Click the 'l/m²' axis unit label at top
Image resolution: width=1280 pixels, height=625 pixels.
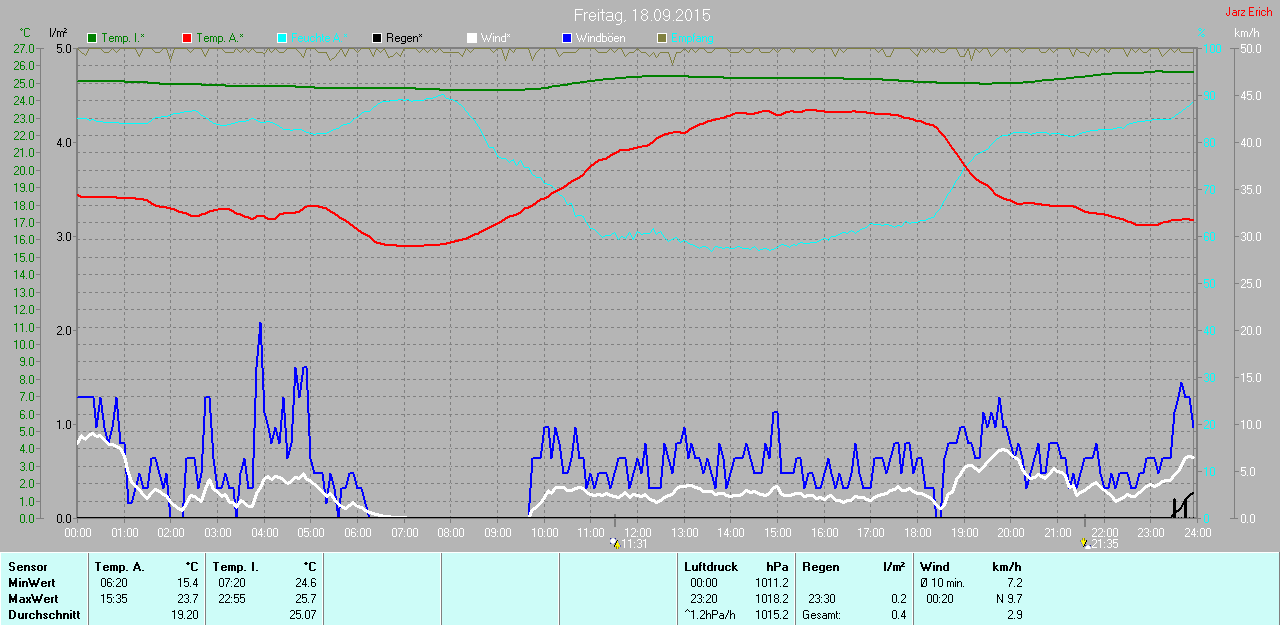point(58,33)
